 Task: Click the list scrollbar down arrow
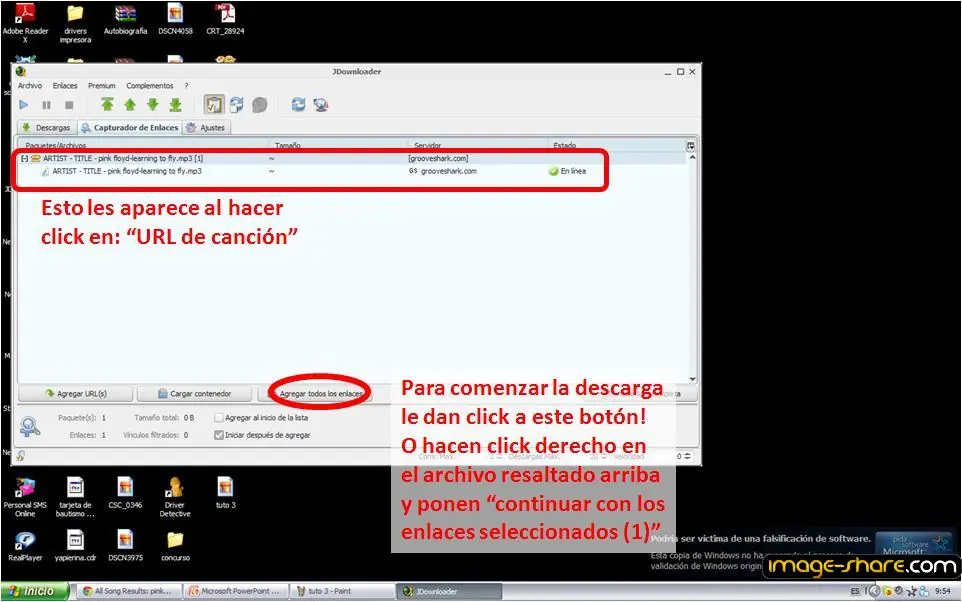pyautogui.click(x=692, y=379)
